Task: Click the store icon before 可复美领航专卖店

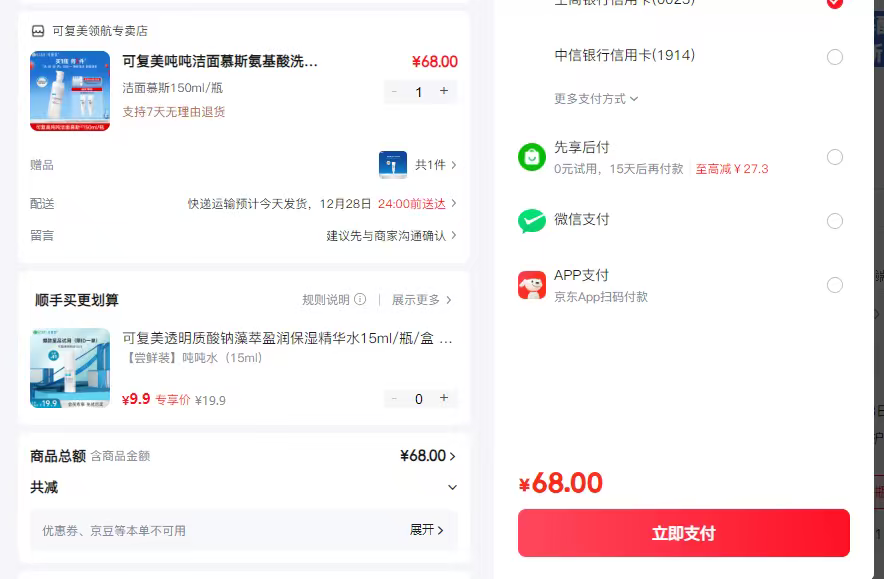Action: click(36, 31)
